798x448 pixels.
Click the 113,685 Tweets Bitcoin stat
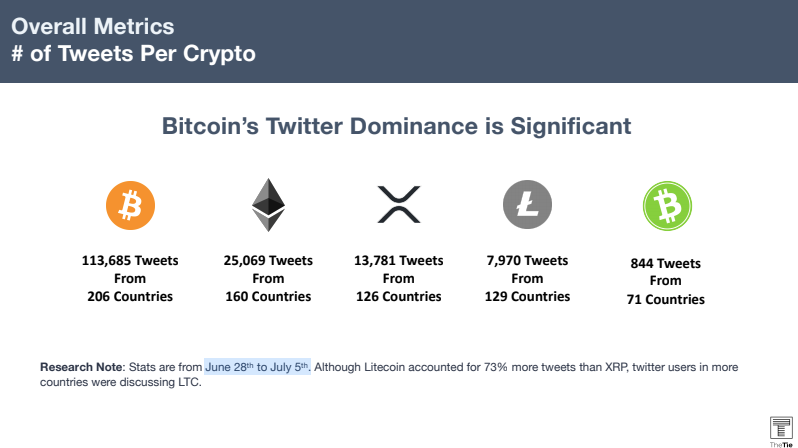click(130, 260)
